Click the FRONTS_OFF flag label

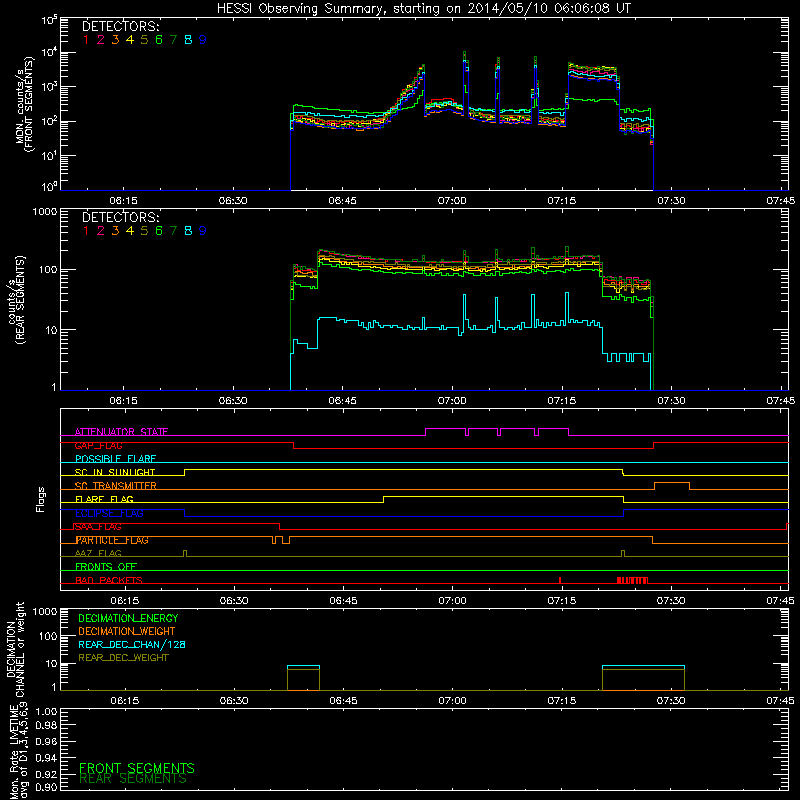[106, 567]
